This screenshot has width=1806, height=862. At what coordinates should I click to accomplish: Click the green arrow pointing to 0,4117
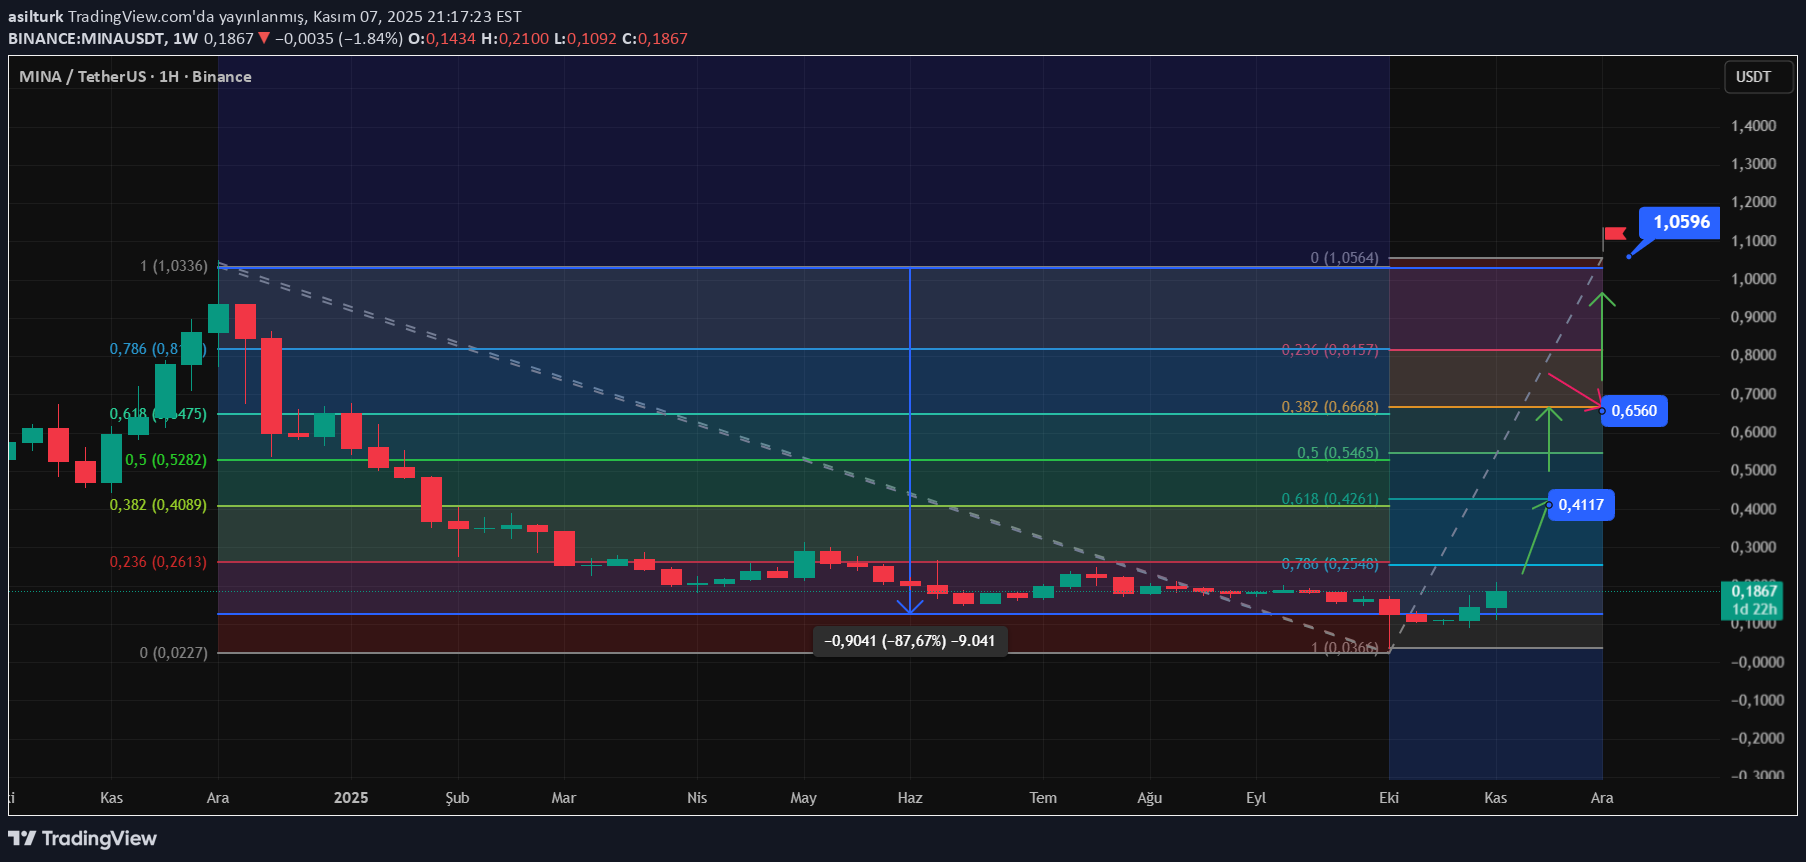coord(1535,538)
